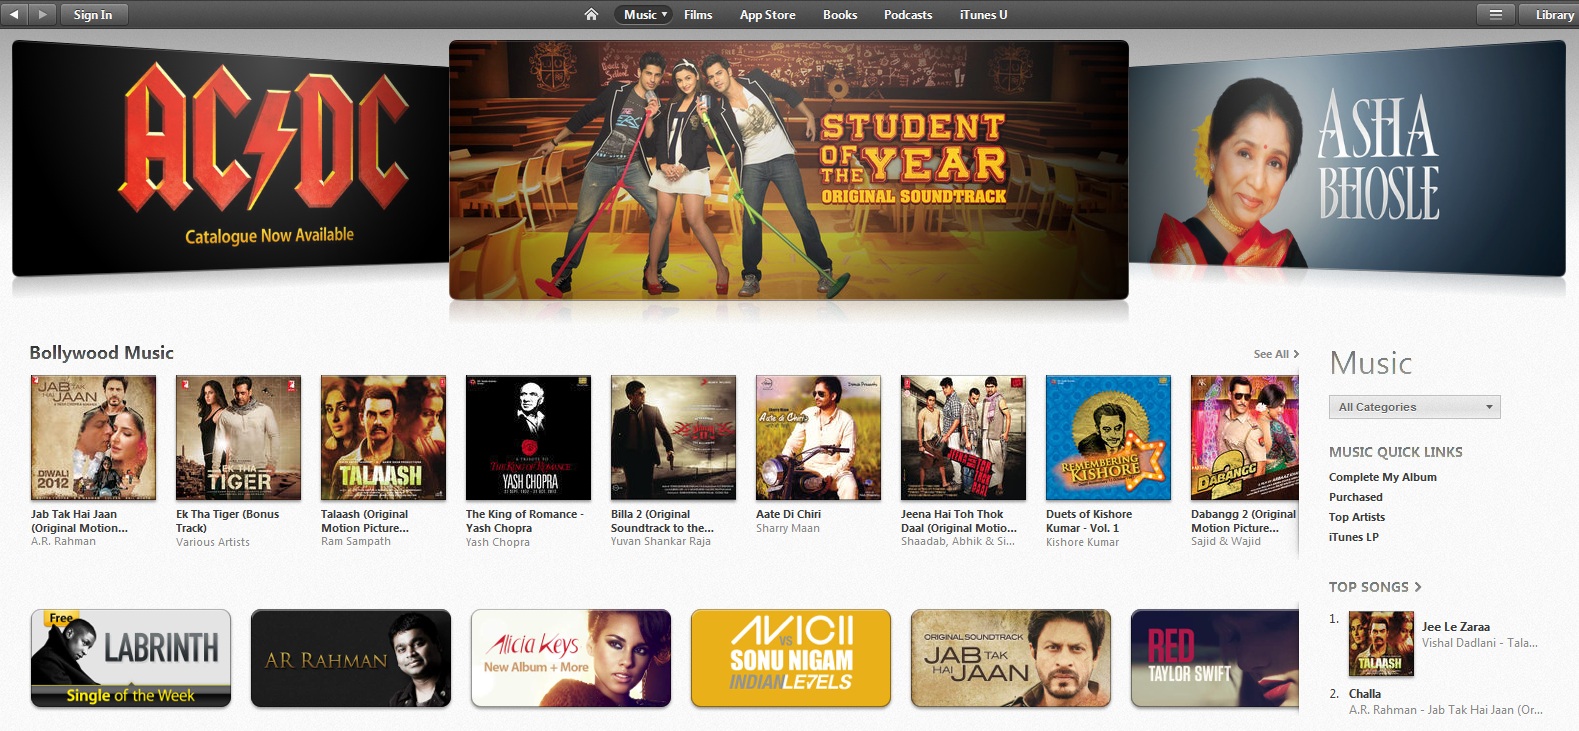Open the Jab Tak Hai Jaan original soundtrack tile

point(1011,658)
